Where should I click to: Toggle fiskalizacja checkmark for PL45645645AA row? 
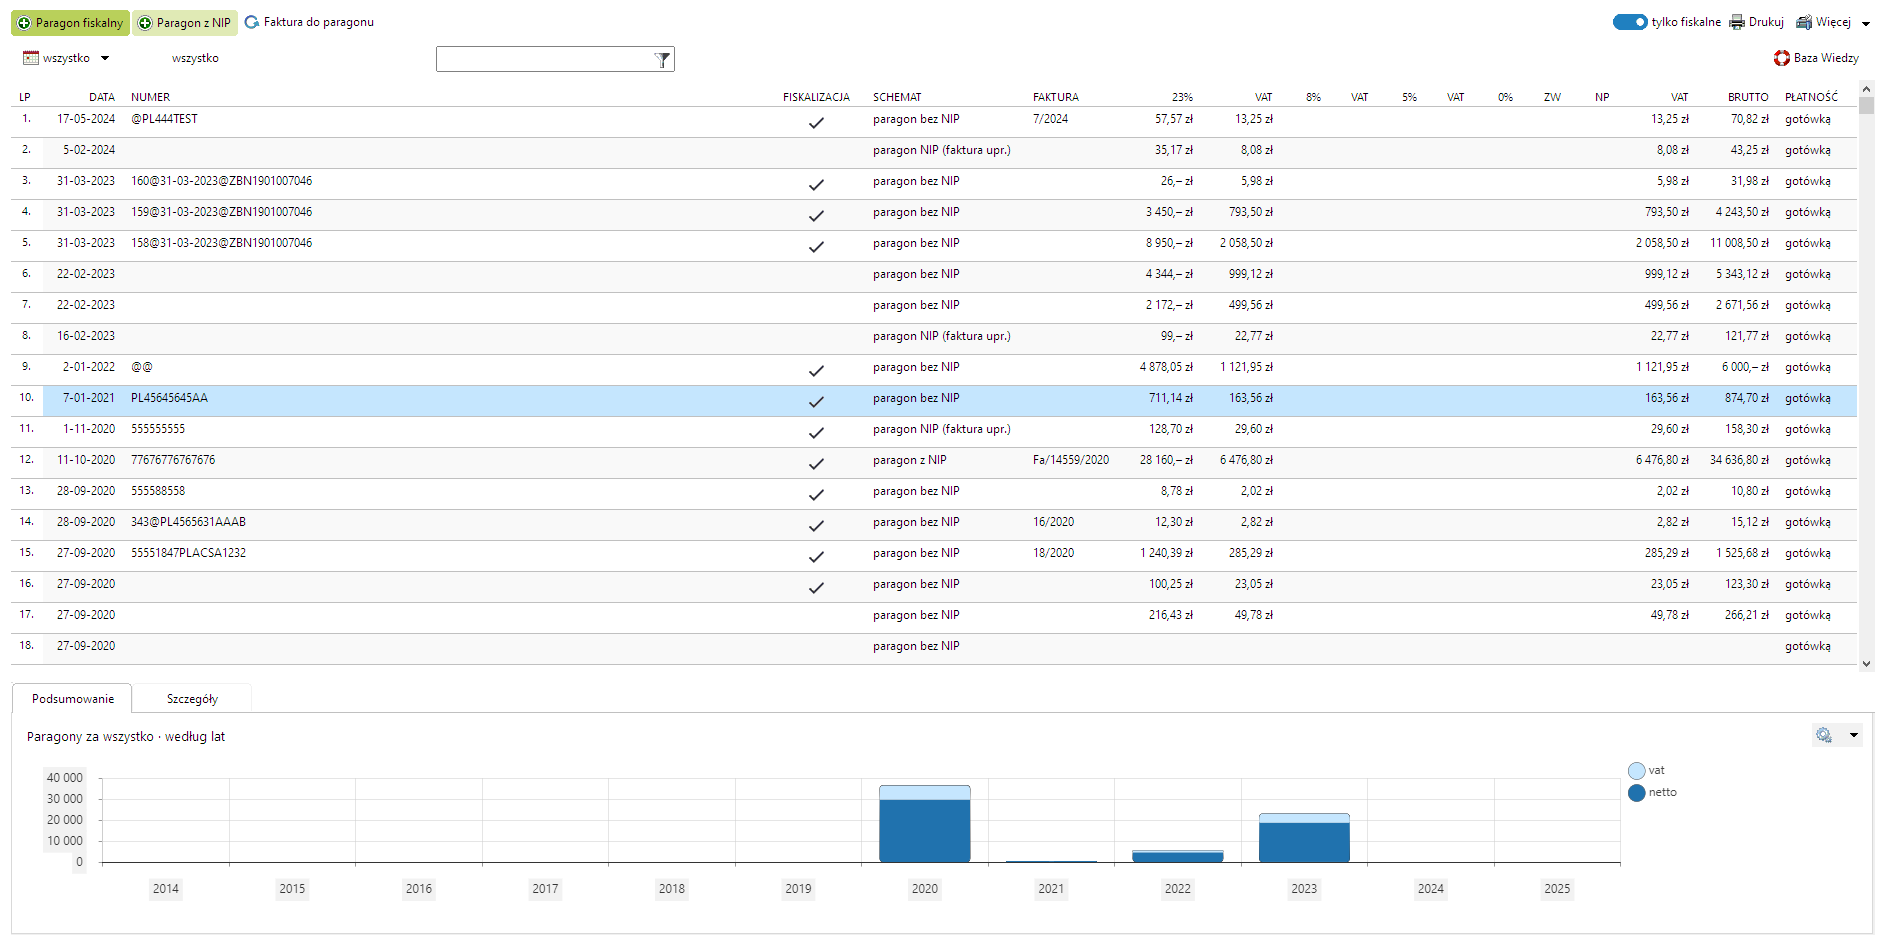(x=816, y=401)
